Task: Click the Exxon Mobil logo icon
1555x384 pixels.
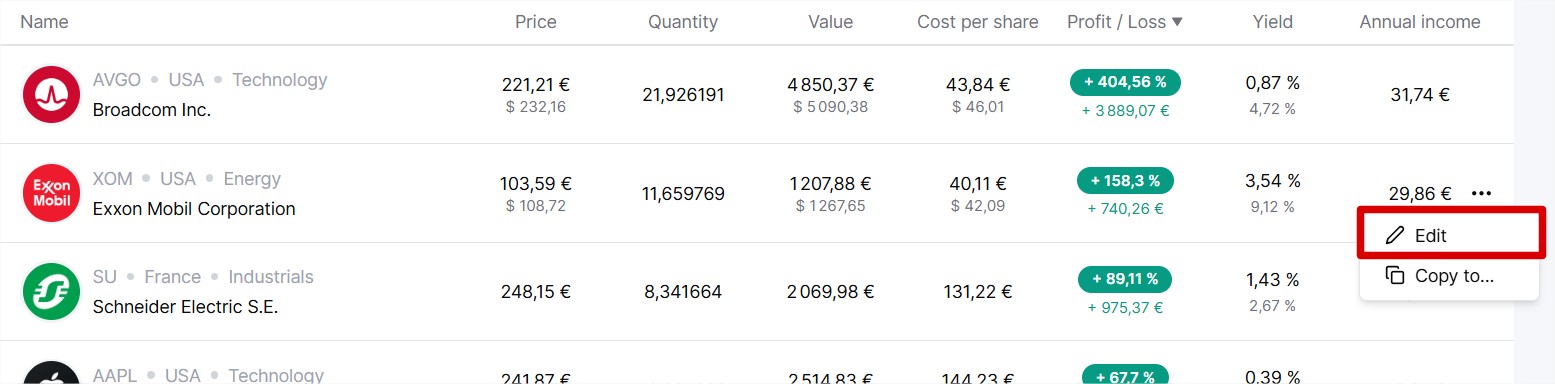Action: [50, 193]
